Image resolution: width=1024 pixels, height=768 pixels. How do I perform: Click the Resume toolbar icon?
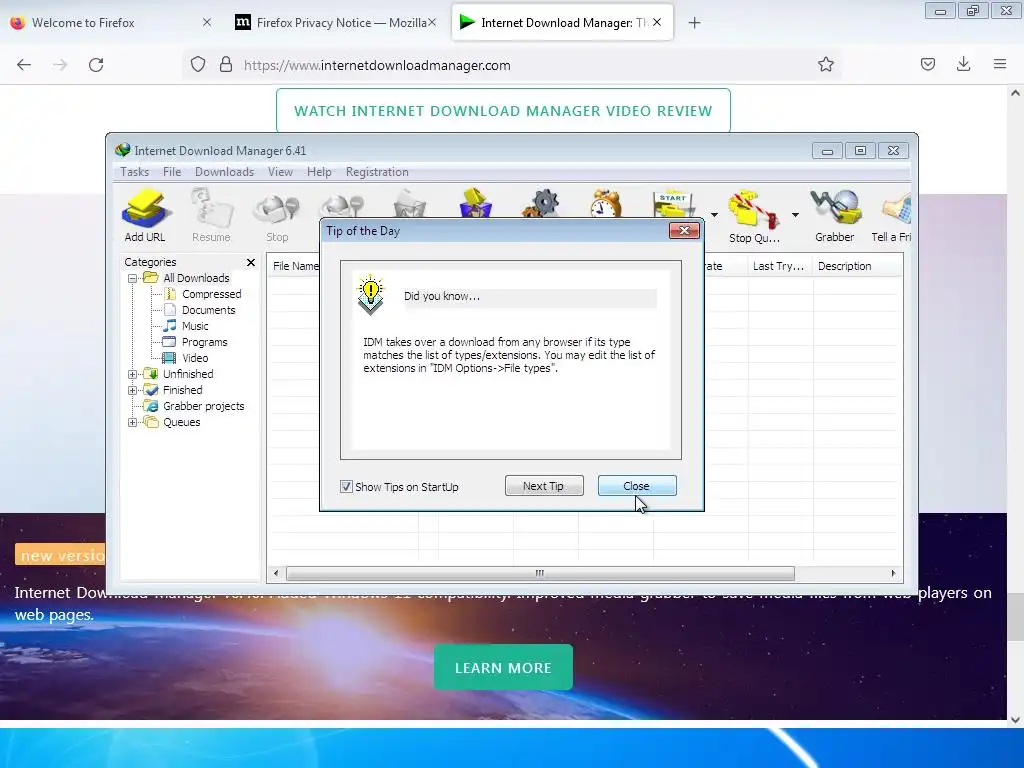point(211,216)
